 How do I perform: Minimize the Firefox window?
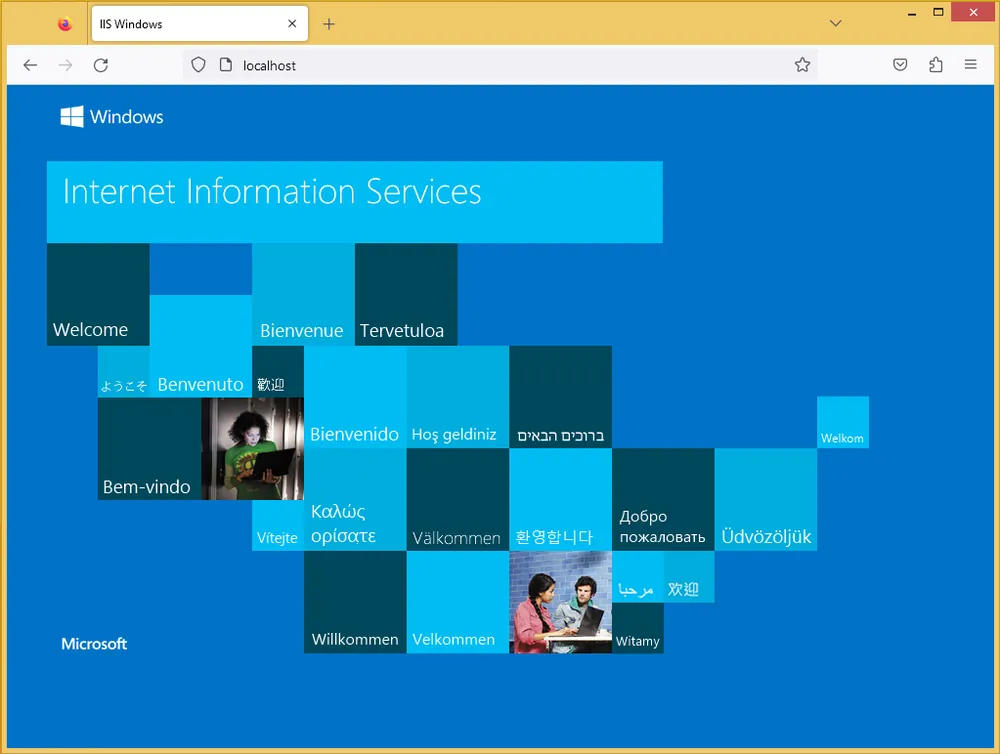[x=912, y=12]
